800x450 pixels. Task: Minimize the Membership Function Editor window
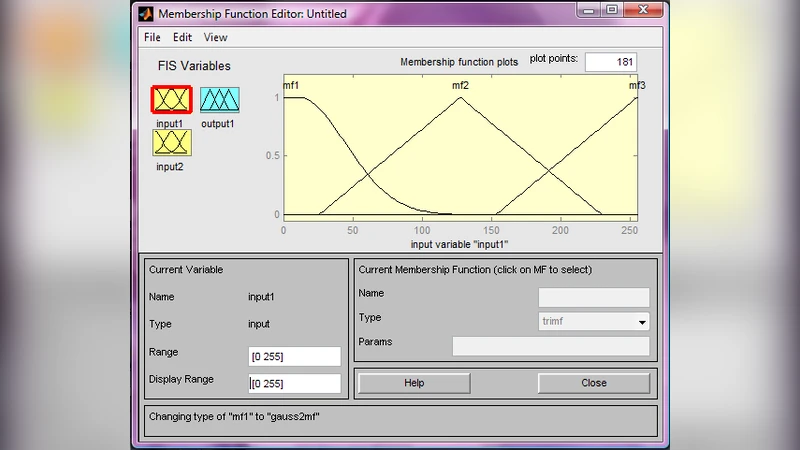[x=580, y=12]
